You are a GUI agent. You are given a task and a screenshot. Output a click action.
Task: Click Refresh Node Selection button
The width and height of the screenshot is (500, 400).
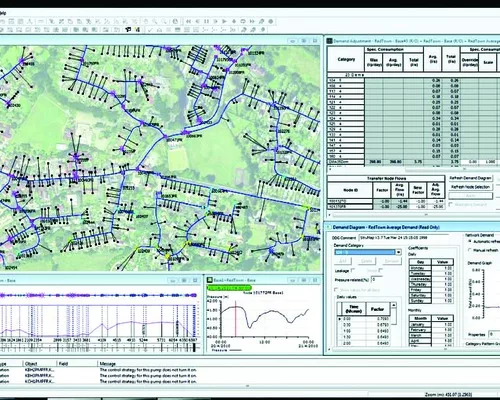(470, 187)
